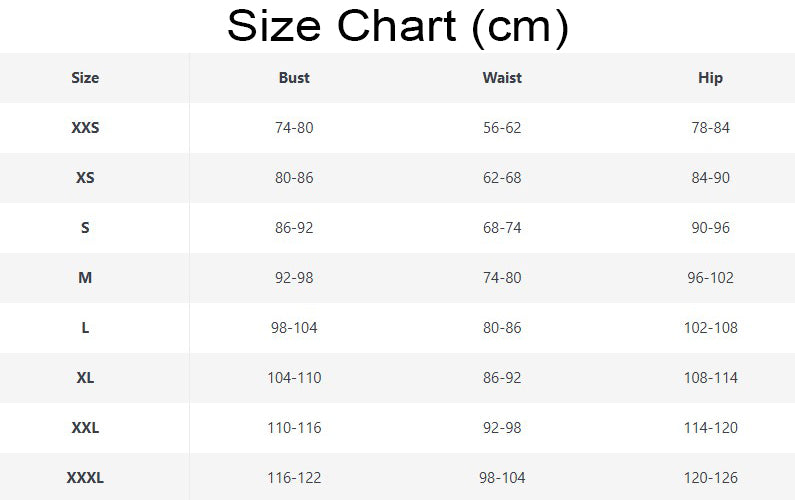Click the XXS bust value 74-80
The width and height of the screenshot is (795, 500).
[294, 128]
